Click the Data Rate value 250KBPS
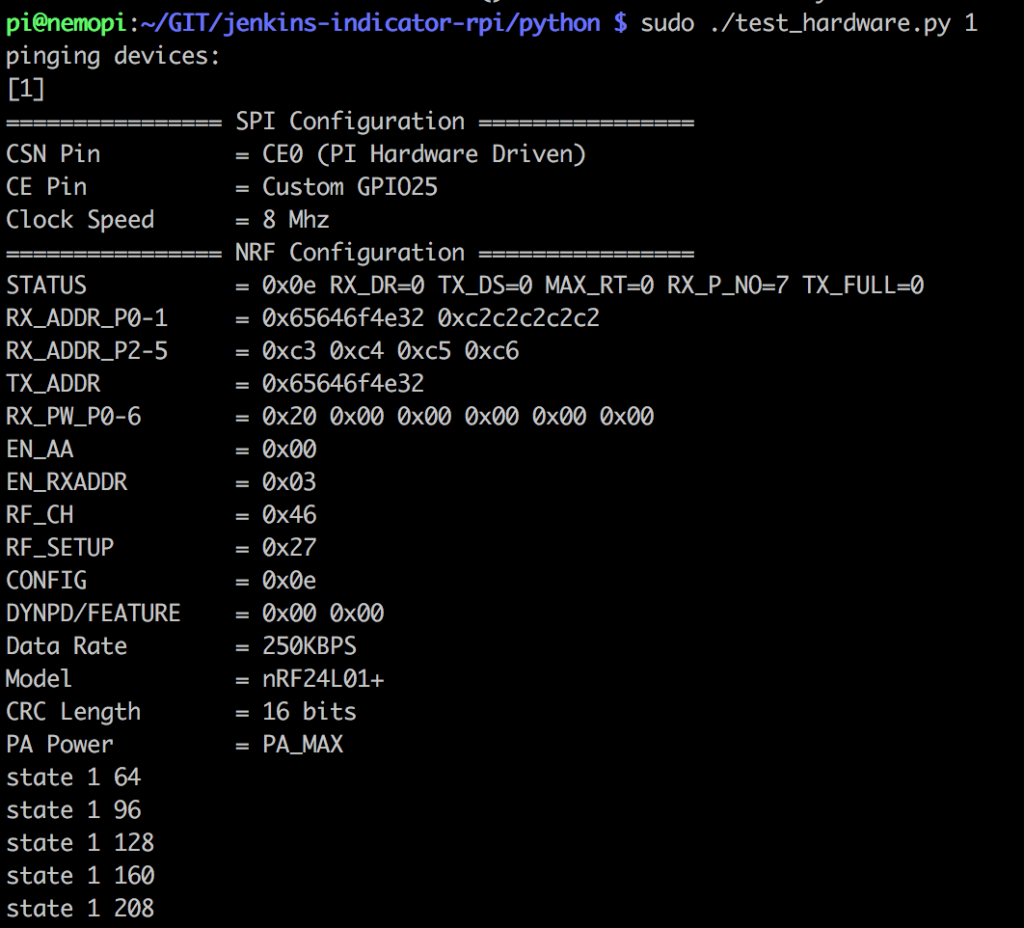The width and height of the screenshot is (1024, 928). 309,646
